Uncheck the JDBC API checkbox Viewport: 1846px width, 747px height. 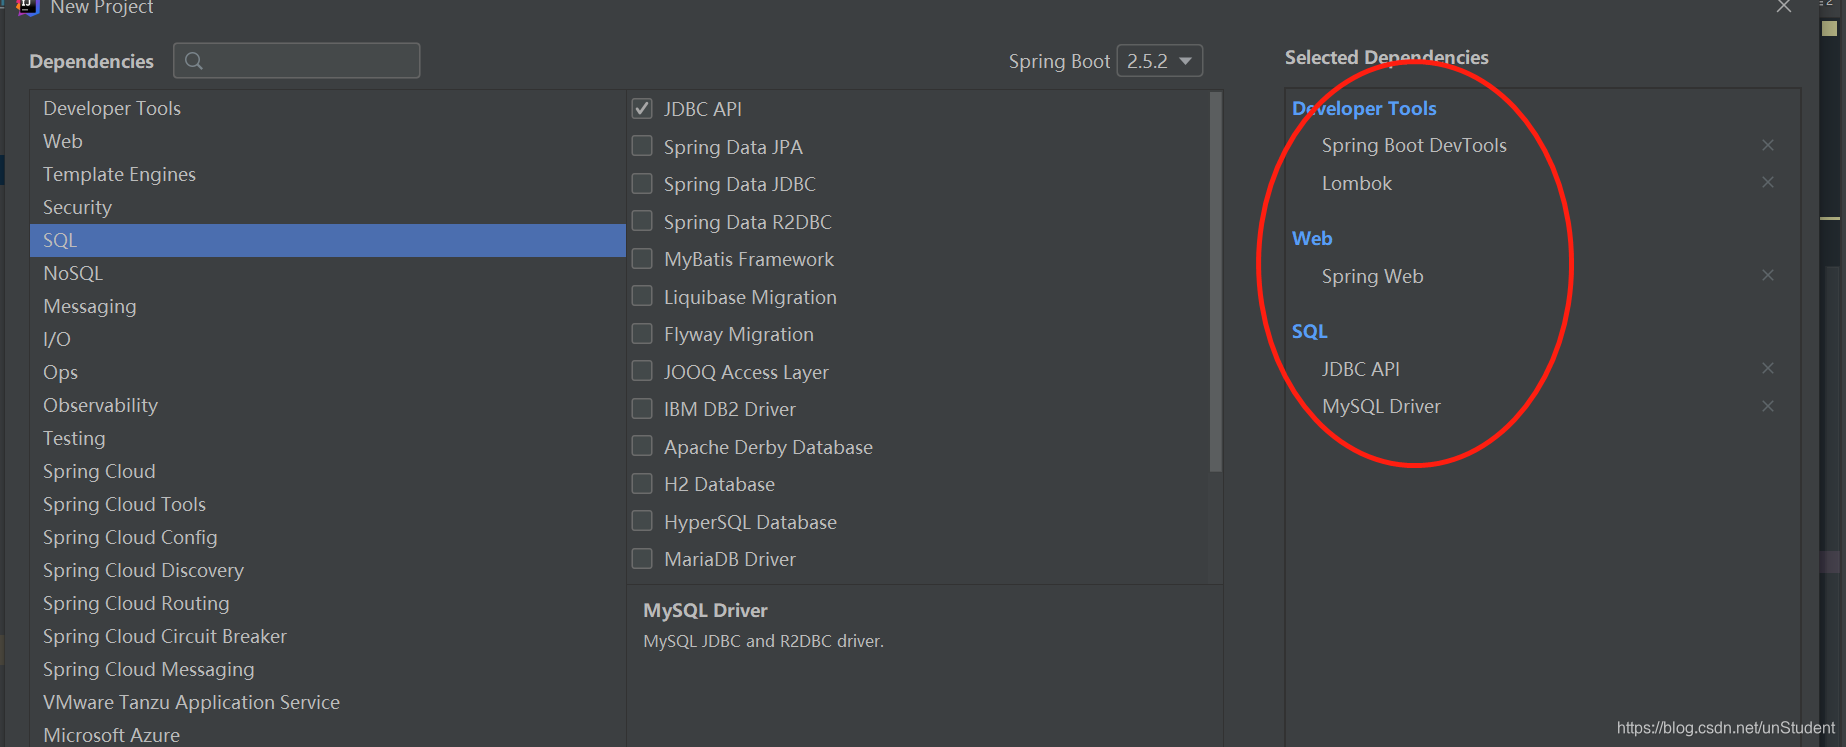pyautogui.click(x=642, y=108)
